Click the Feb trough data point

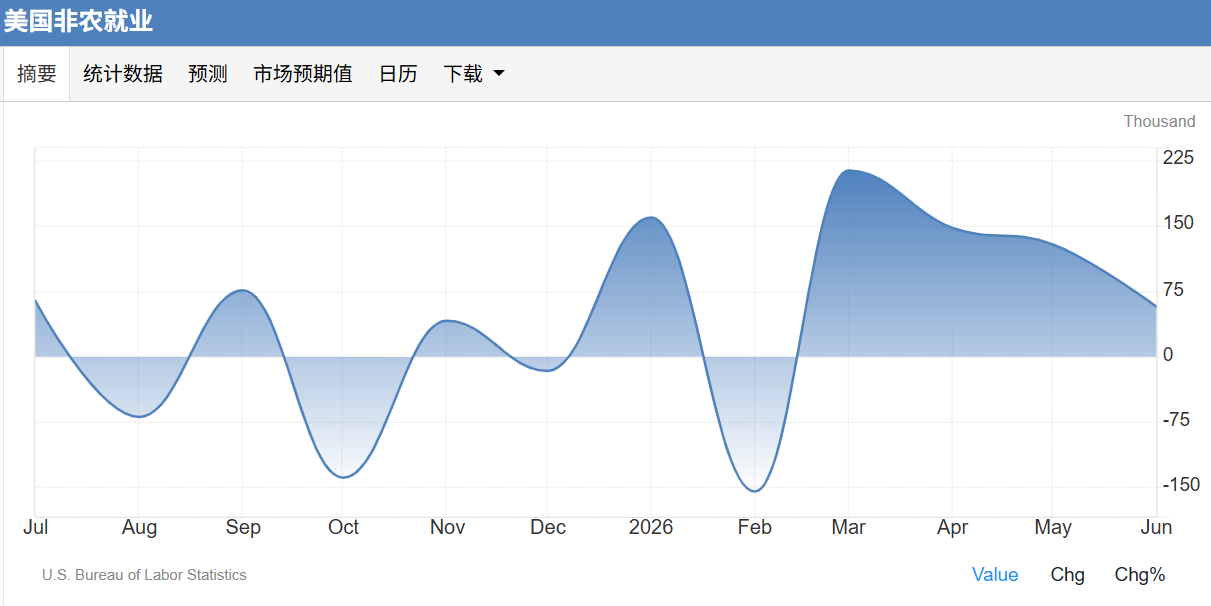754,491
